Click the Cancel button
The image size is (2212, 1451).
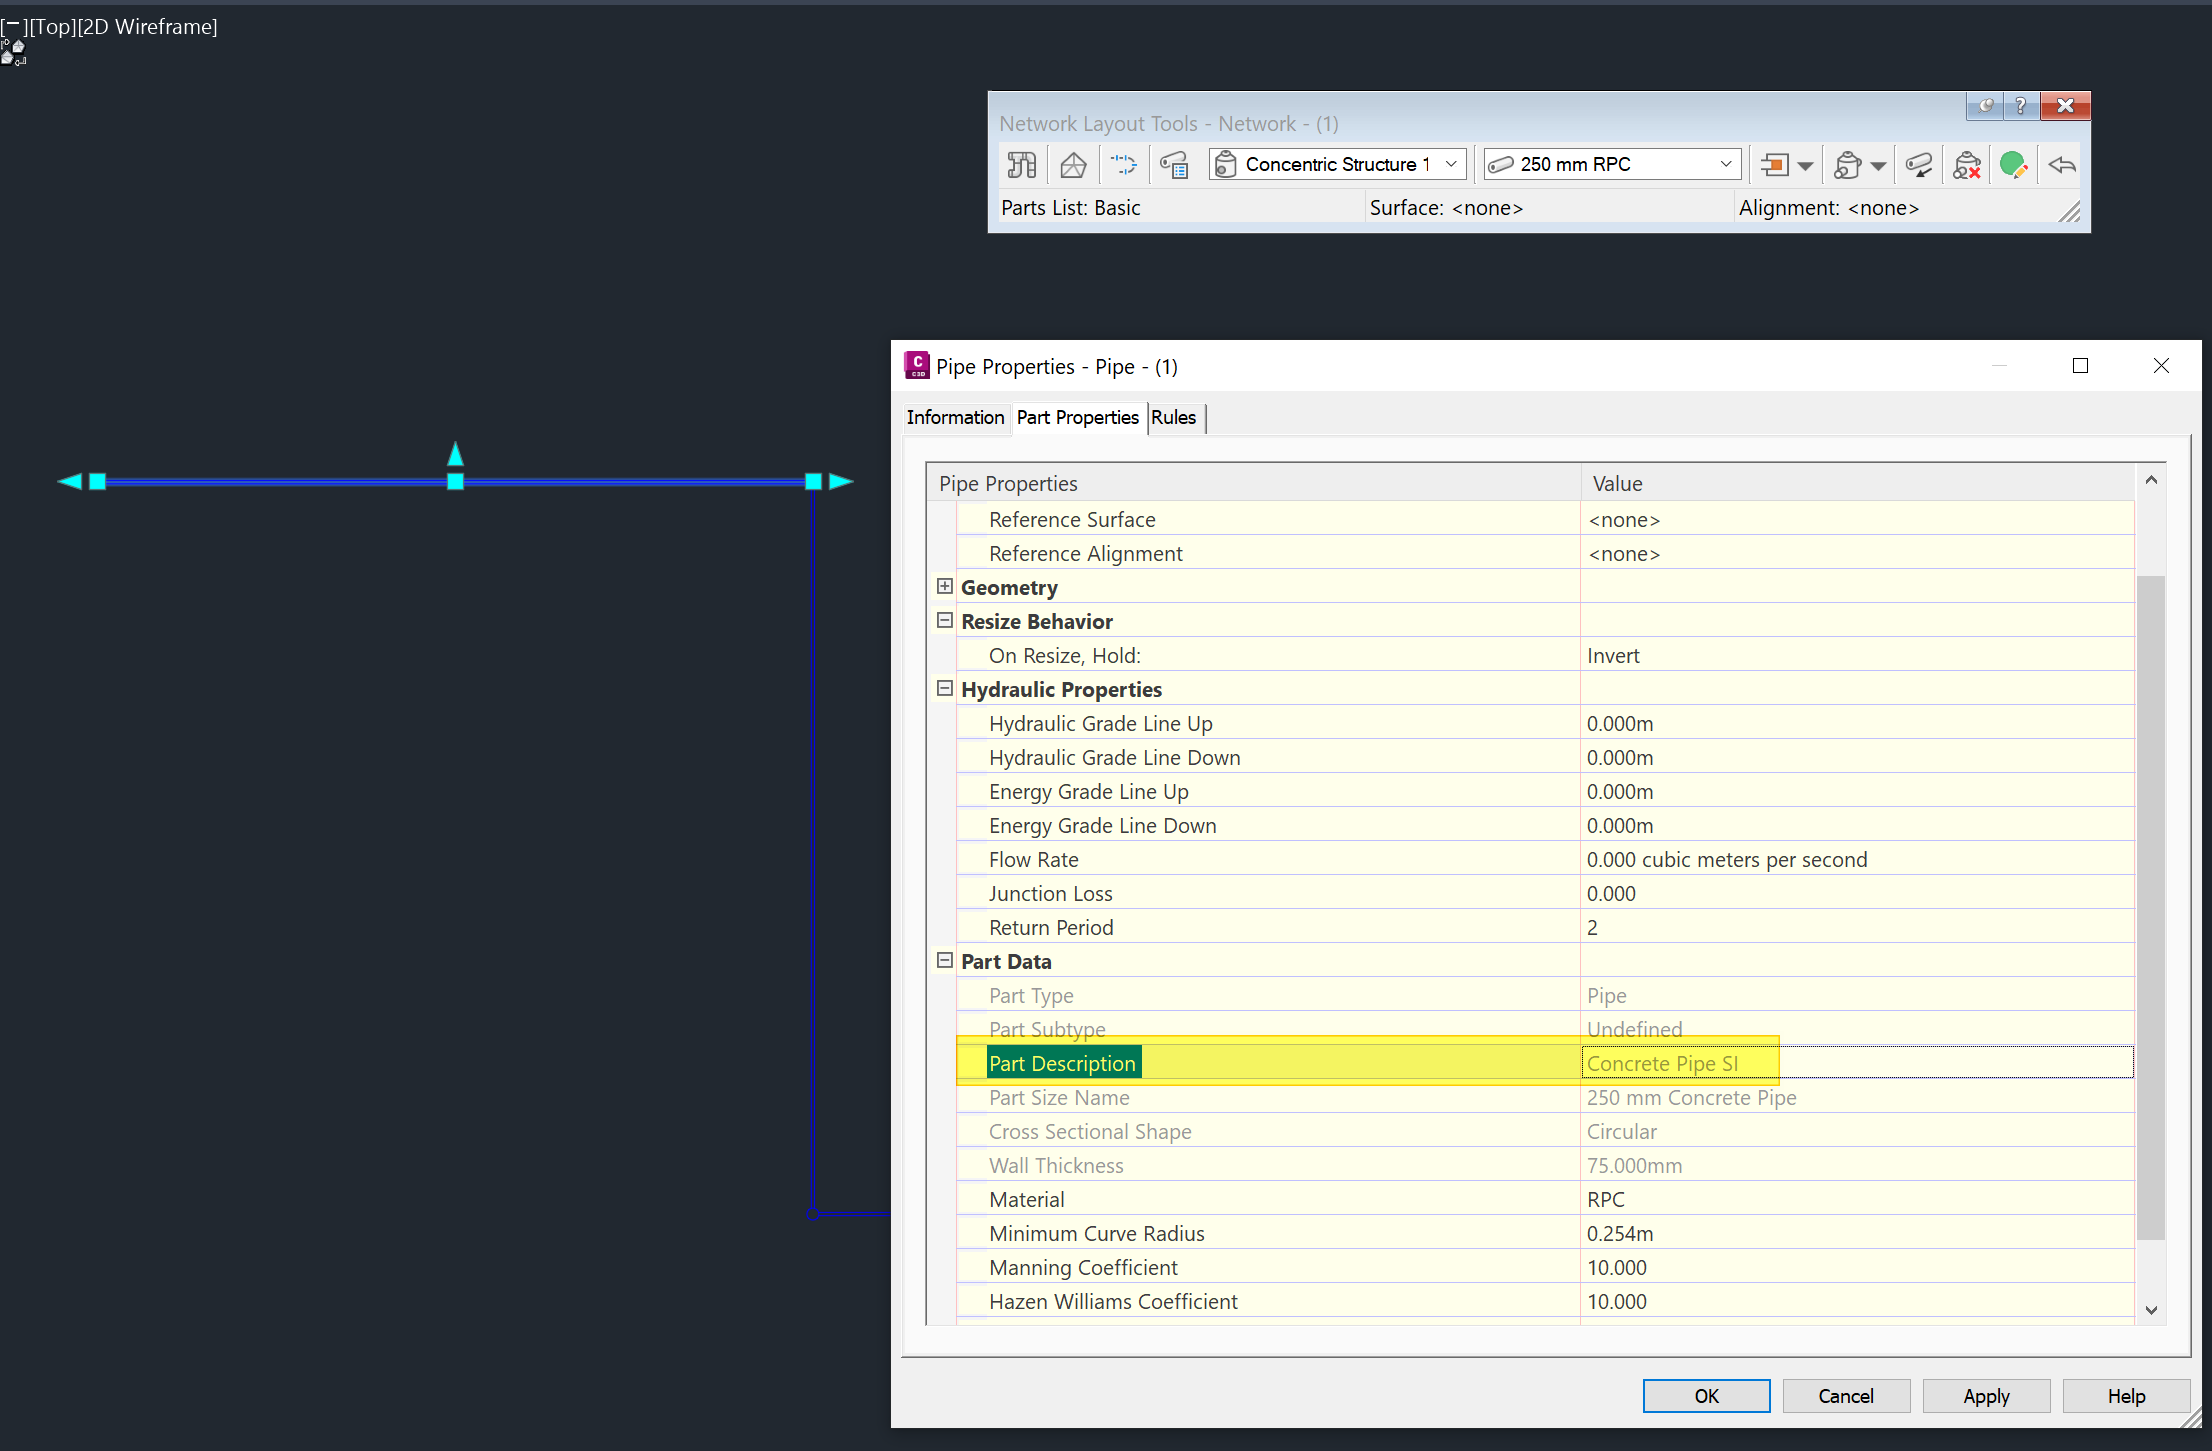1845,1396
